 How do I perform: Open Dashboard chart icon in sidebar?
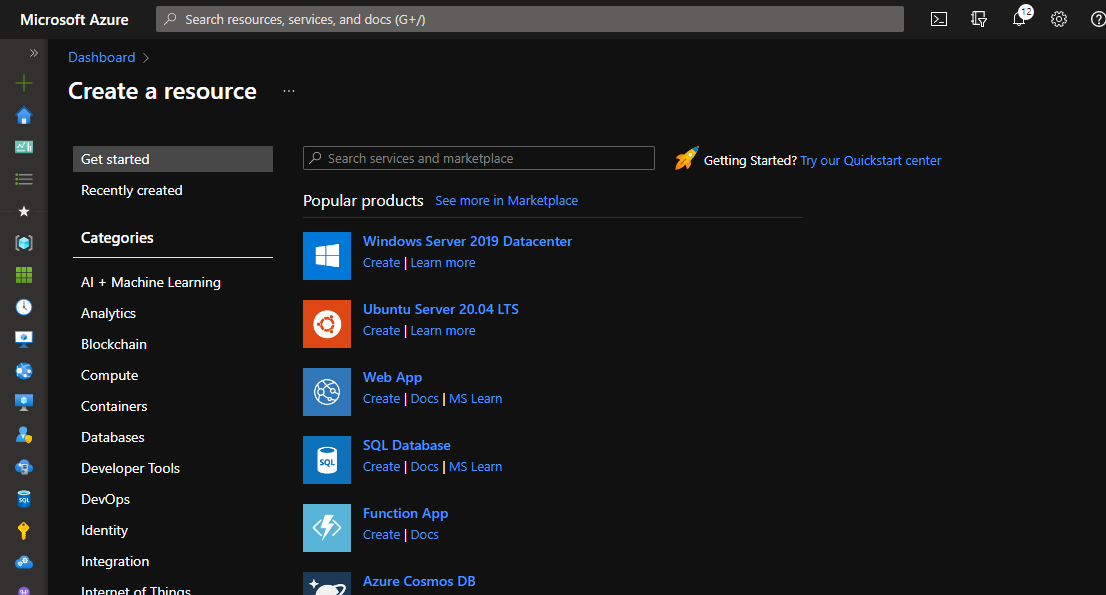(24, 147)
